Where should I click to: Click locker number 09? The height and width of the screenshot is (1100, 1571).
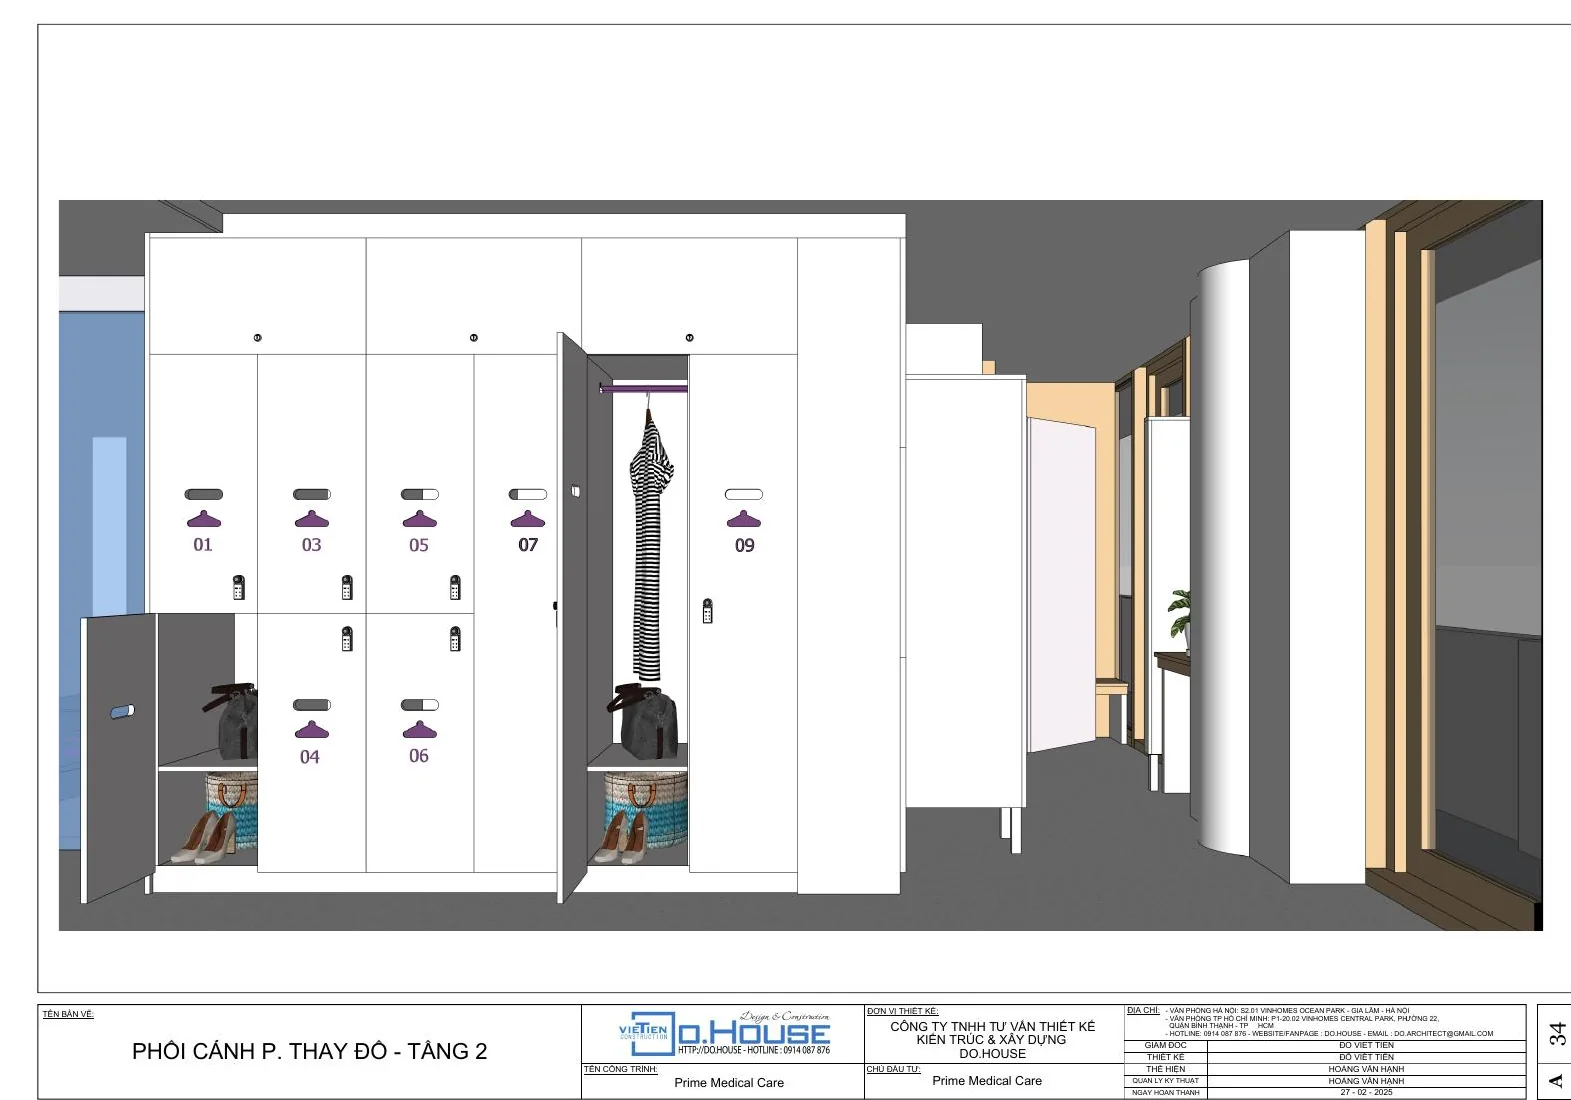pyautogui.click(x=744, y=545)
